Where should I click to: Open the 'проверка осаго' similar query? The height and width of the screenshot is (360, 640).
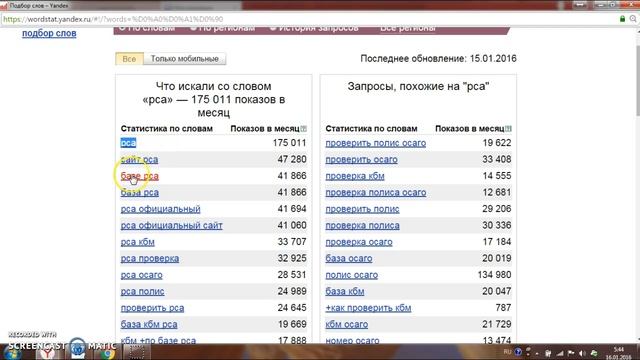[359, 242]
